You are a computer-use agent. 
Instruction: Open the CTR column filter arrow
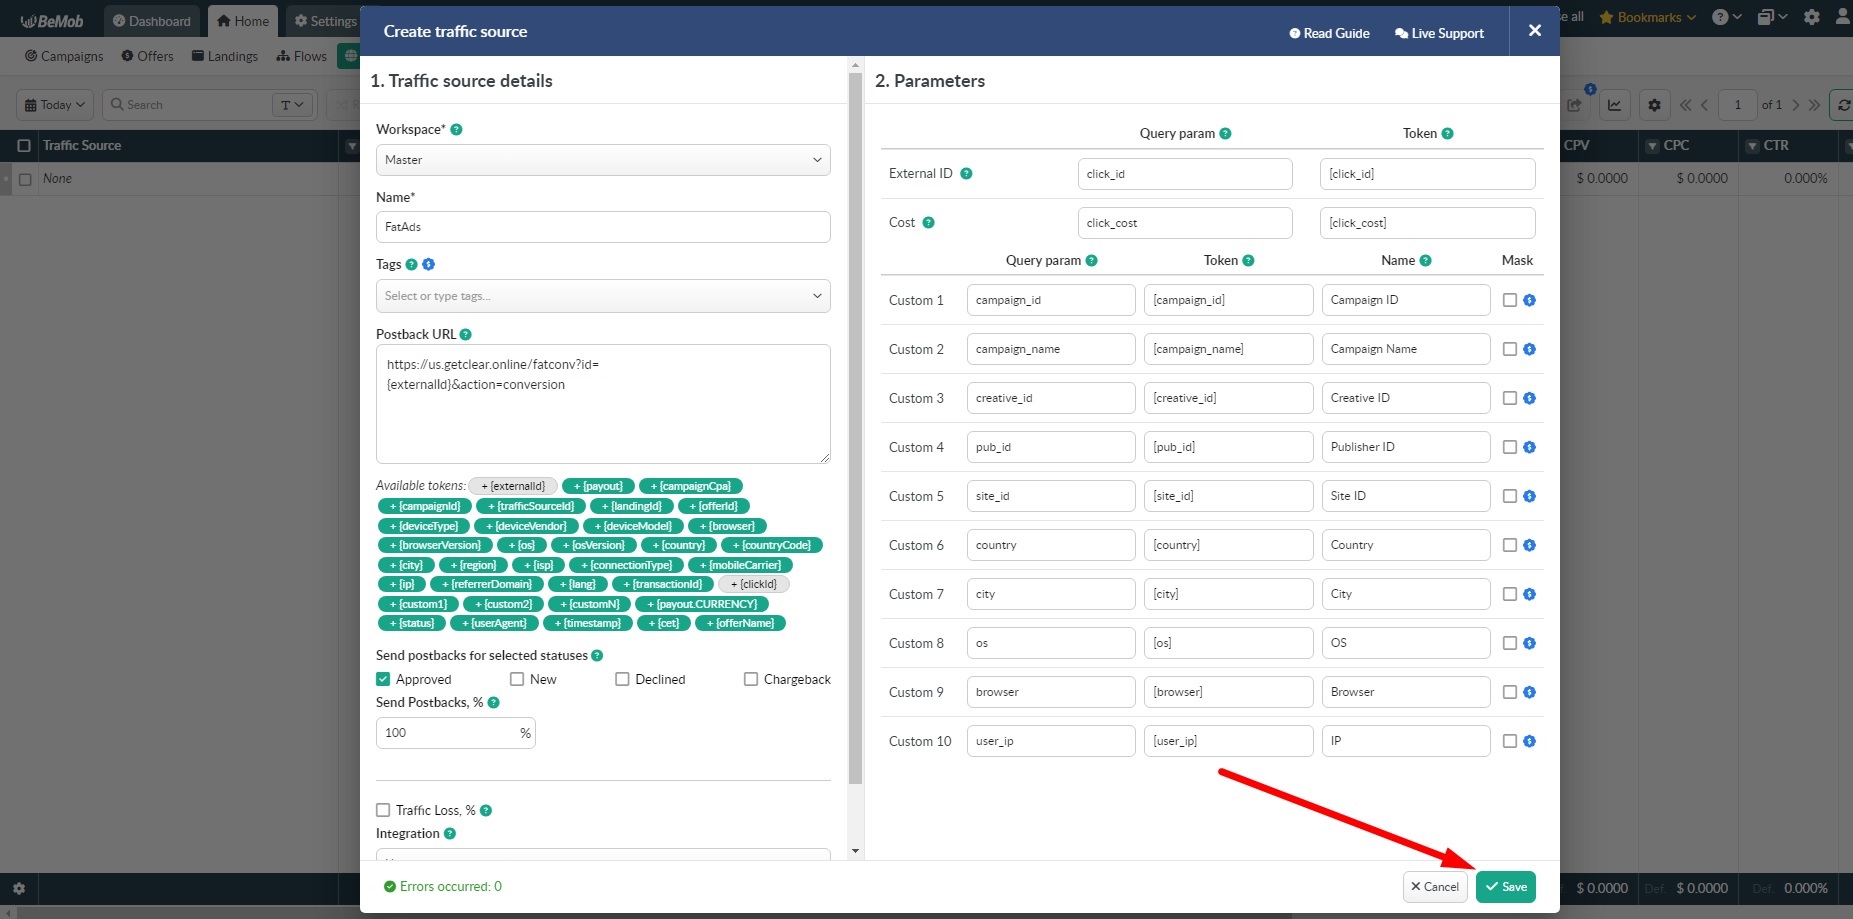[x=1752, y=146]
